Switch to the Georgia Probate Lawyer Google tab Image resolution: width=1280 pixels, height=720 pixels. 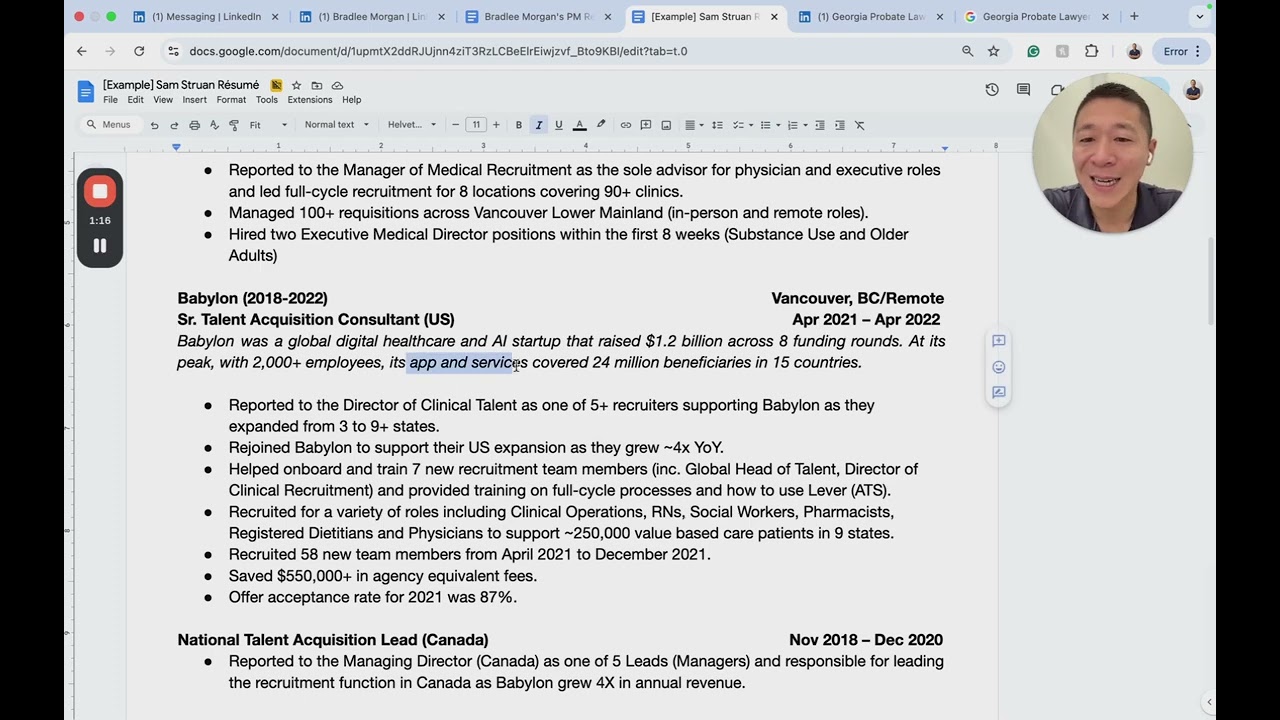1037,17
